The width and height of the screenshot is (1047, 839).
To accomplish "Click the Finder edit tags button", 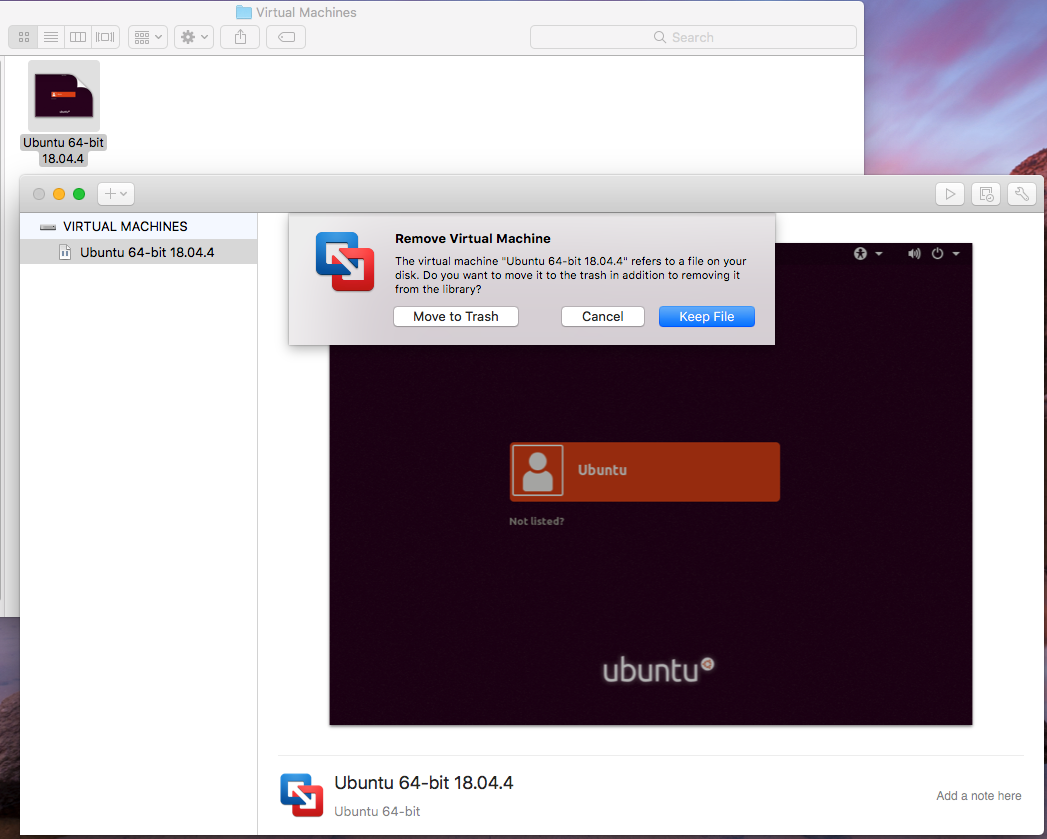I will point(286,37).
